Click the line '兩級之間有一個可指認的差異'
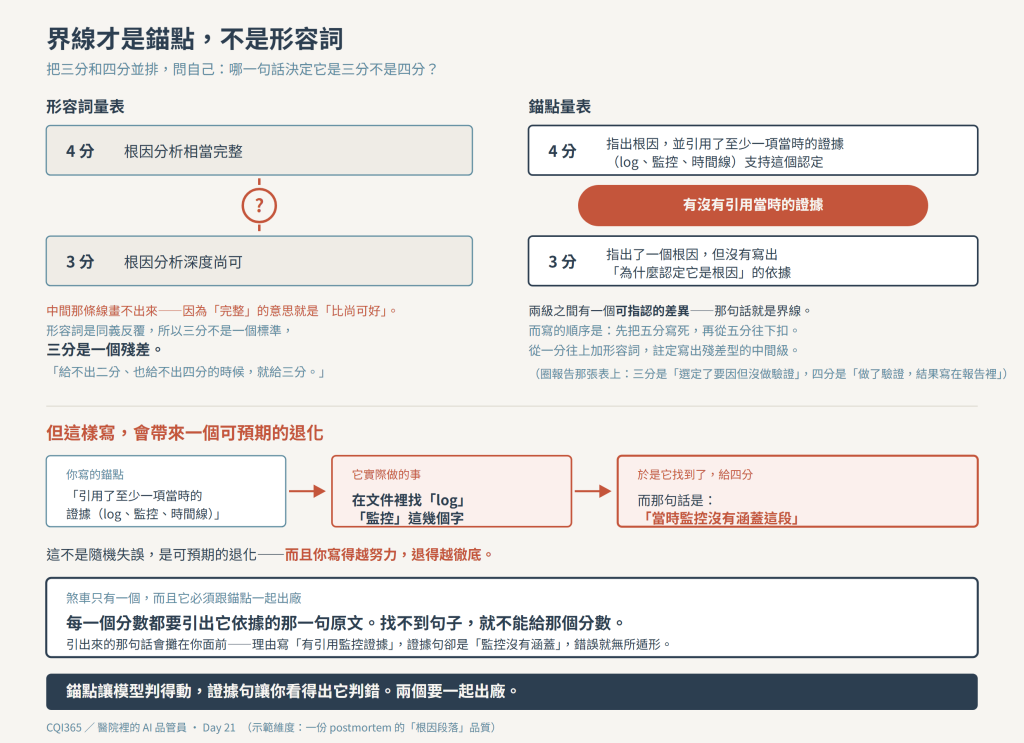This screenshot has height=743, width=1024. click(x=670, y=311)
